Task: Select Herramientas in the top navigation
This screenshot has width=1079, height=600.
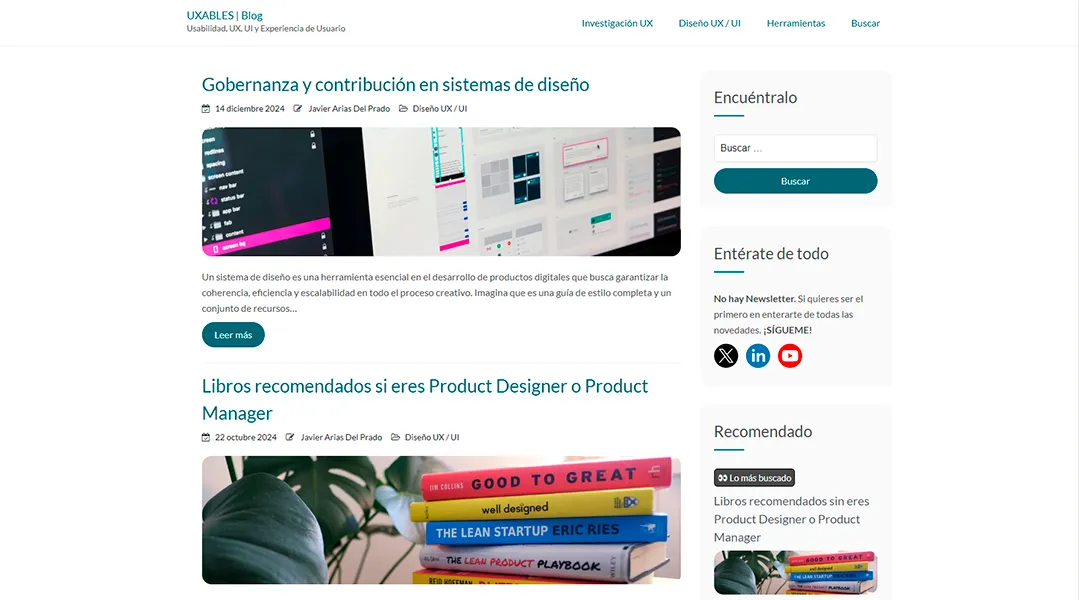Action: coord(795,23)
